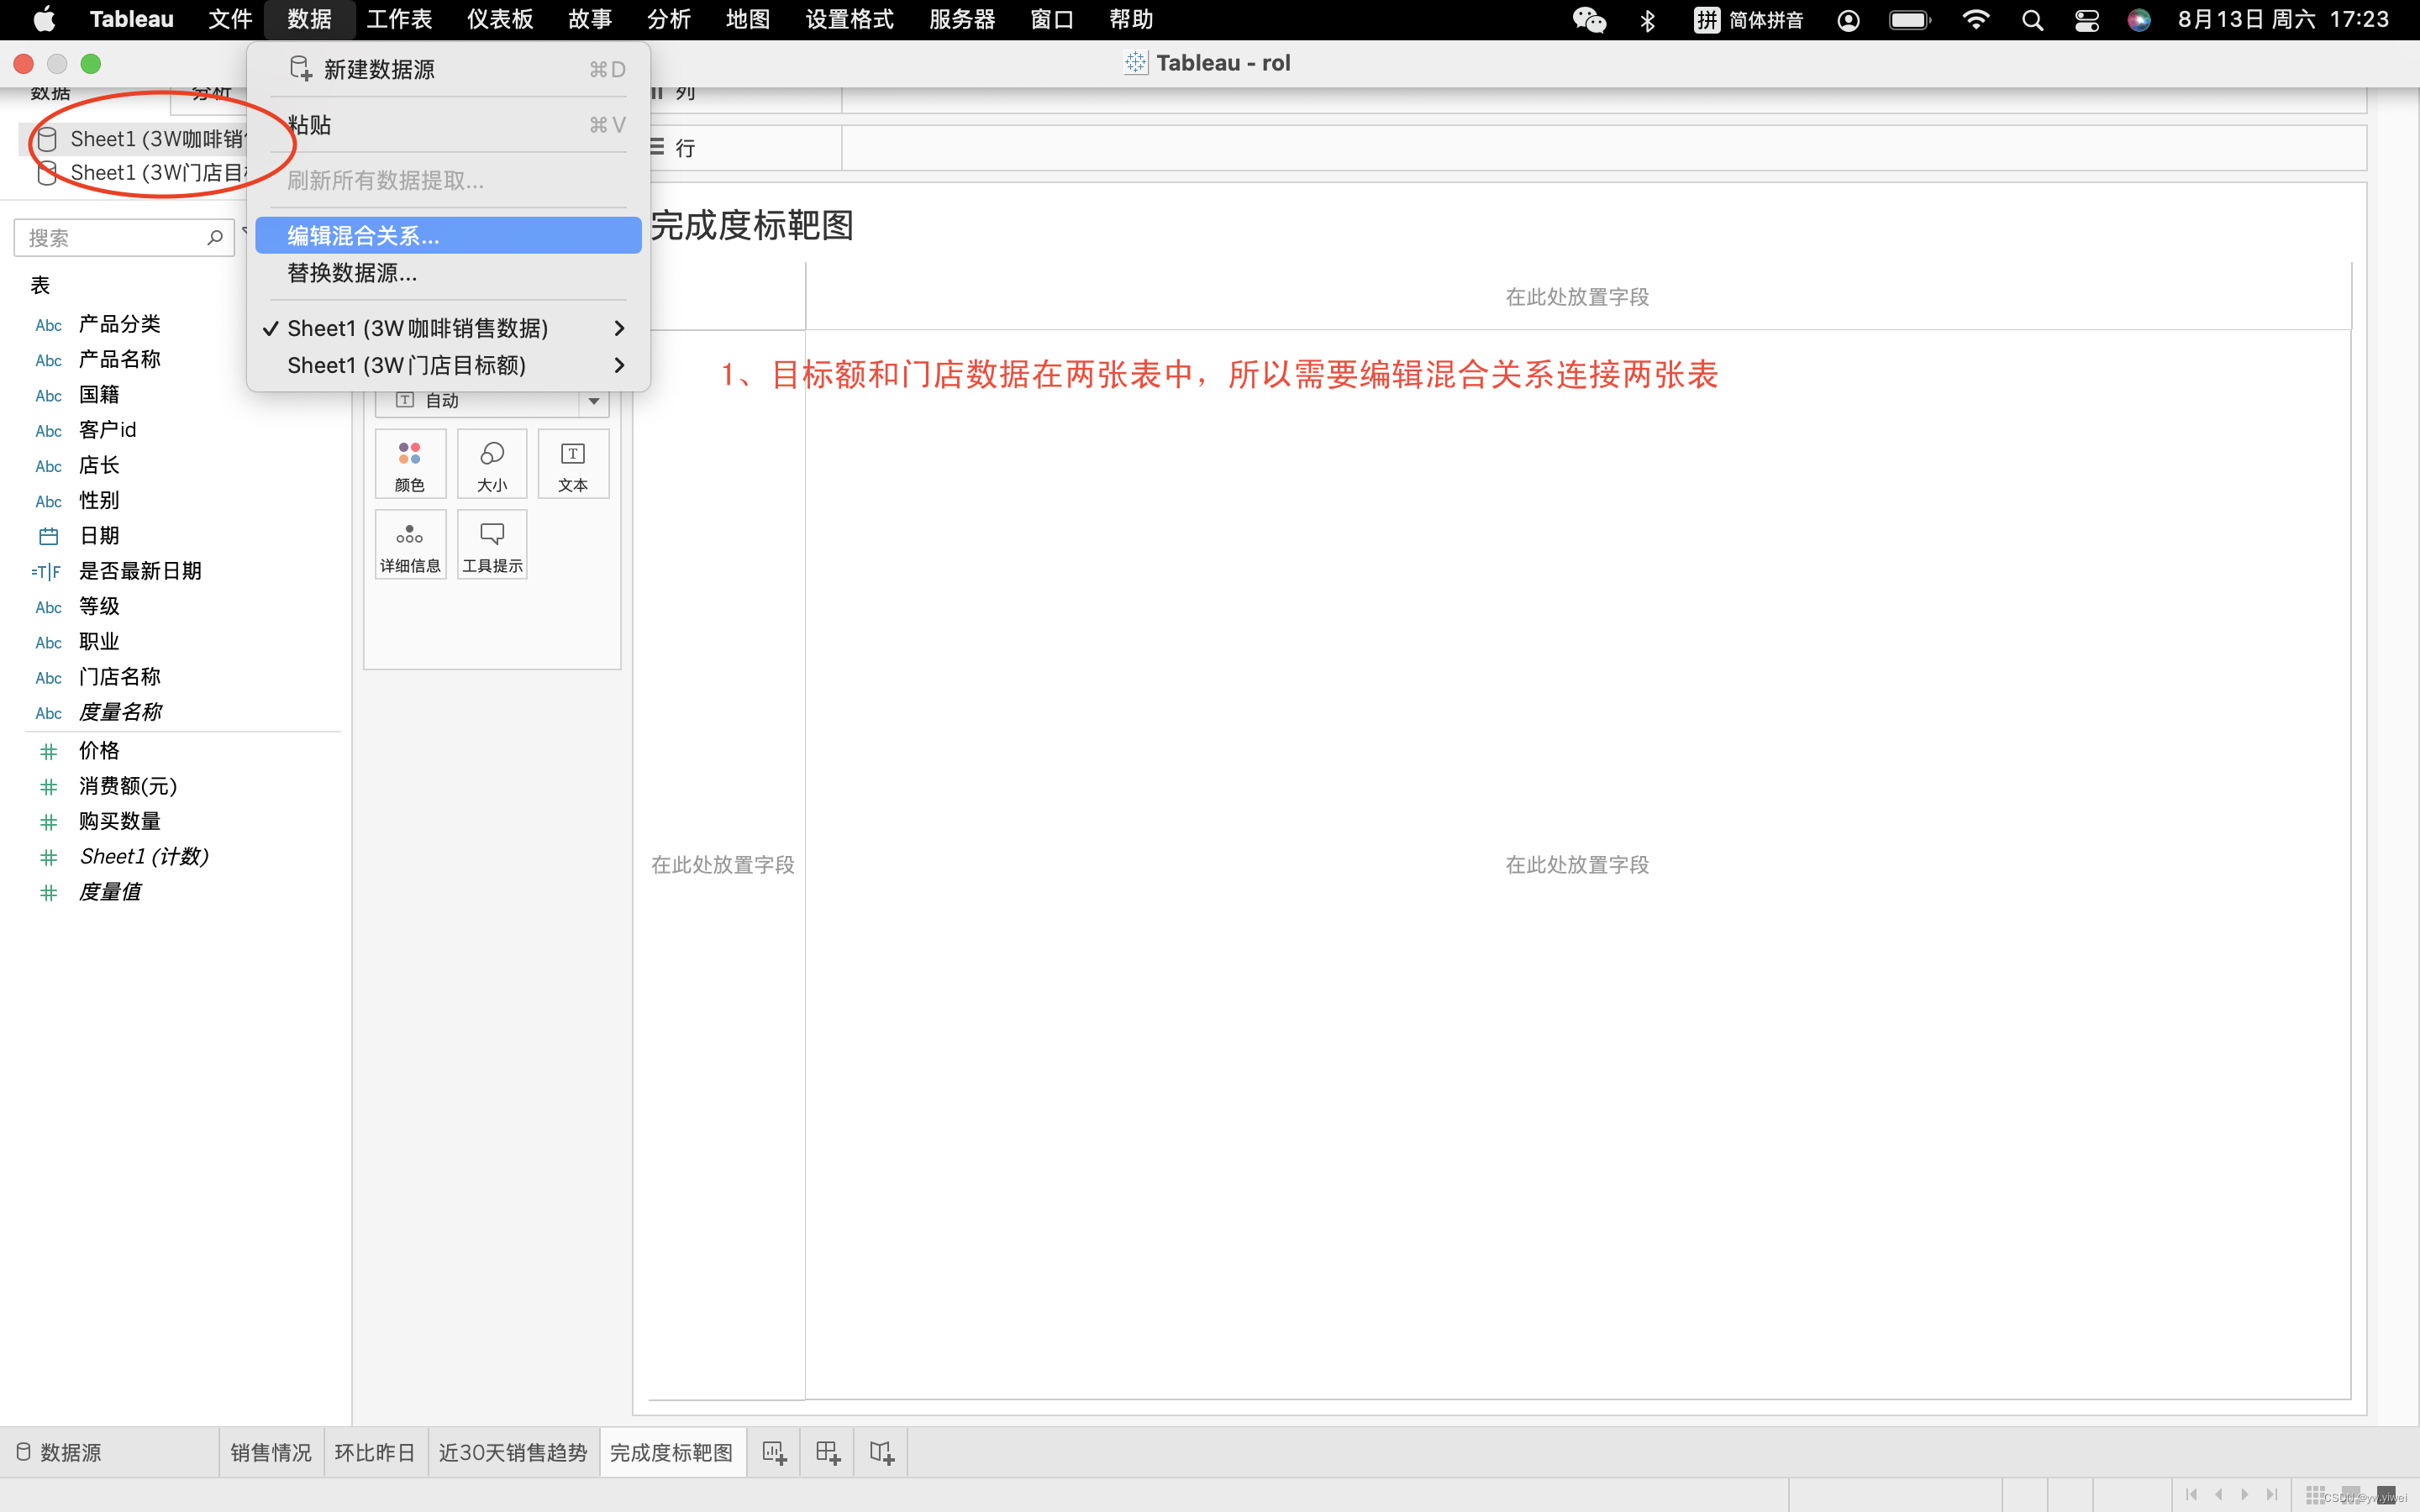Open the 仪表板 menu
This screenshot has width=2420, height=1512.
point(500,20)
